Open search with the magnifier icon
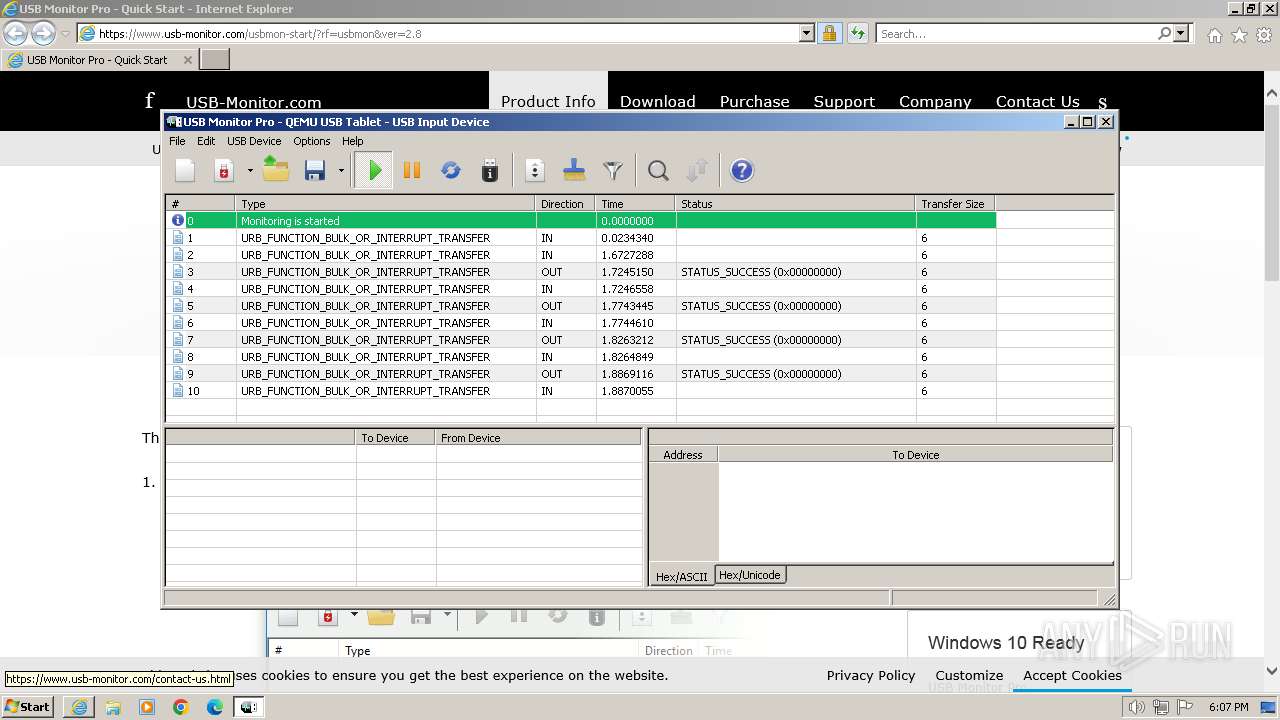 658,171
